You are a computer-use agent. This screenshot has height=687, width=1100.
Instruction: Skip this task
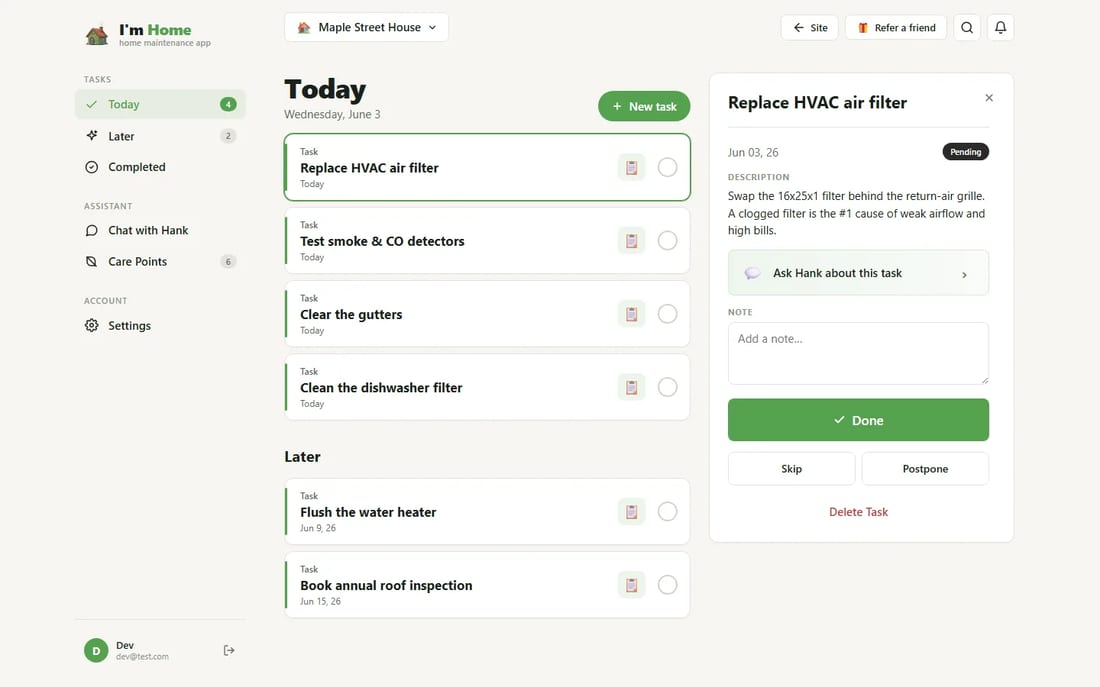coord(791,469)
